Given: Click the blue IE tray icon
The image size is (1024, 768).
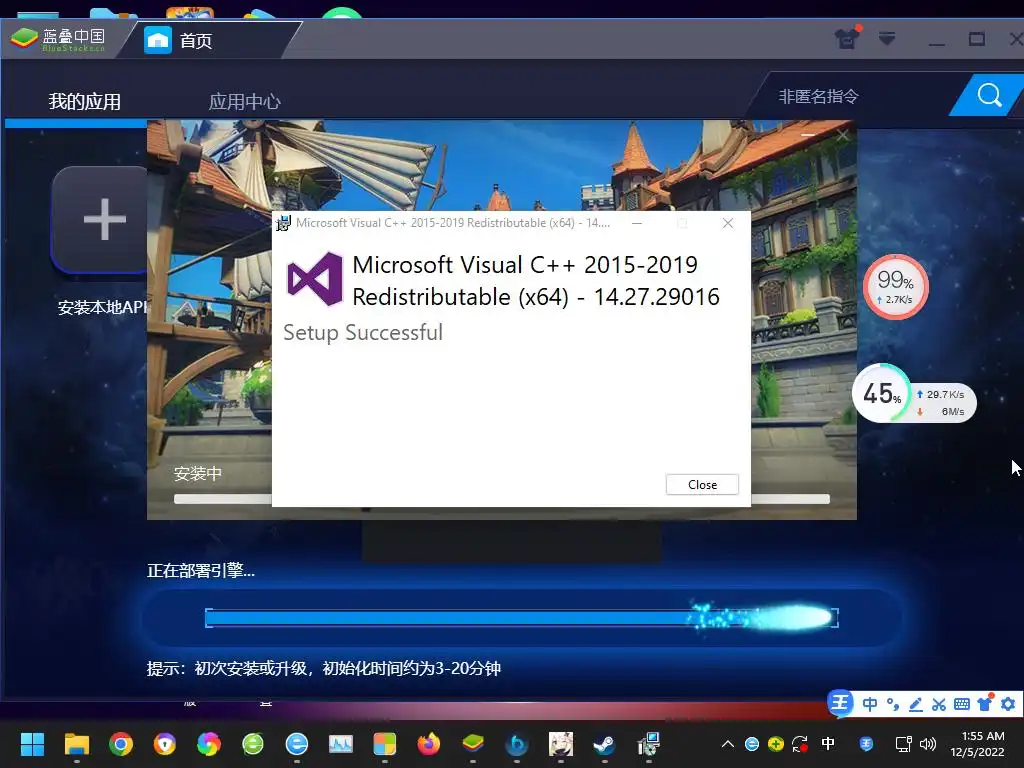Looking at the screenshot, I should (x=752, y=744).
